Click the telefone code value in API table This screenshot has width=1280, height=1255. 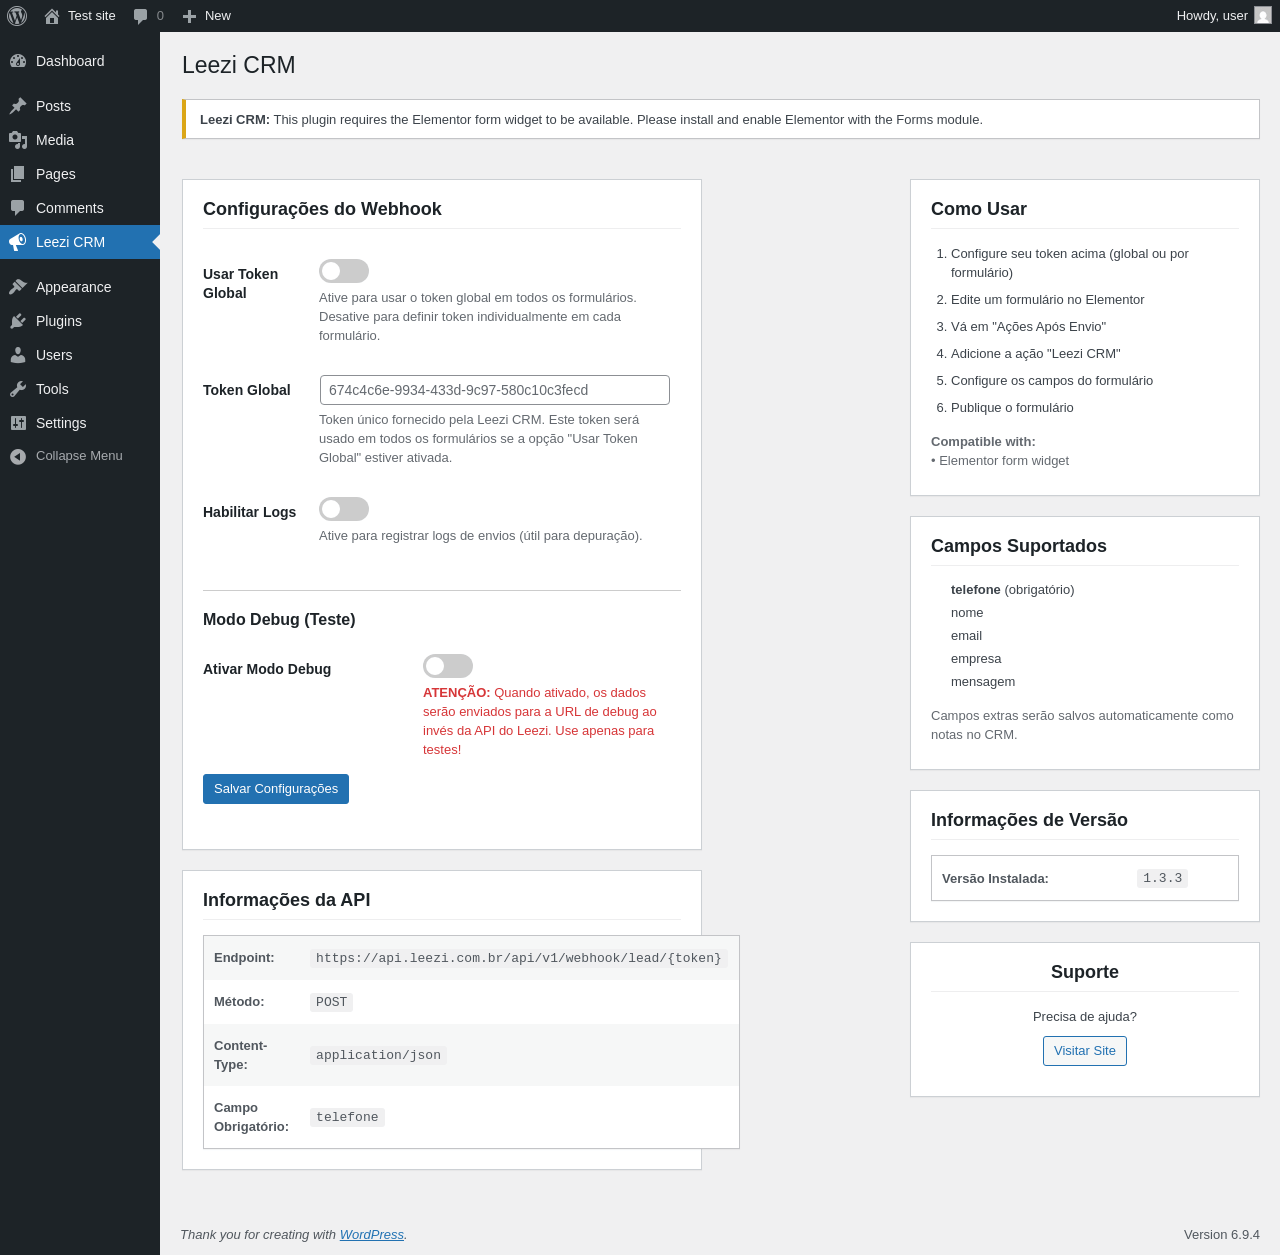click(x=347, y=1117)
